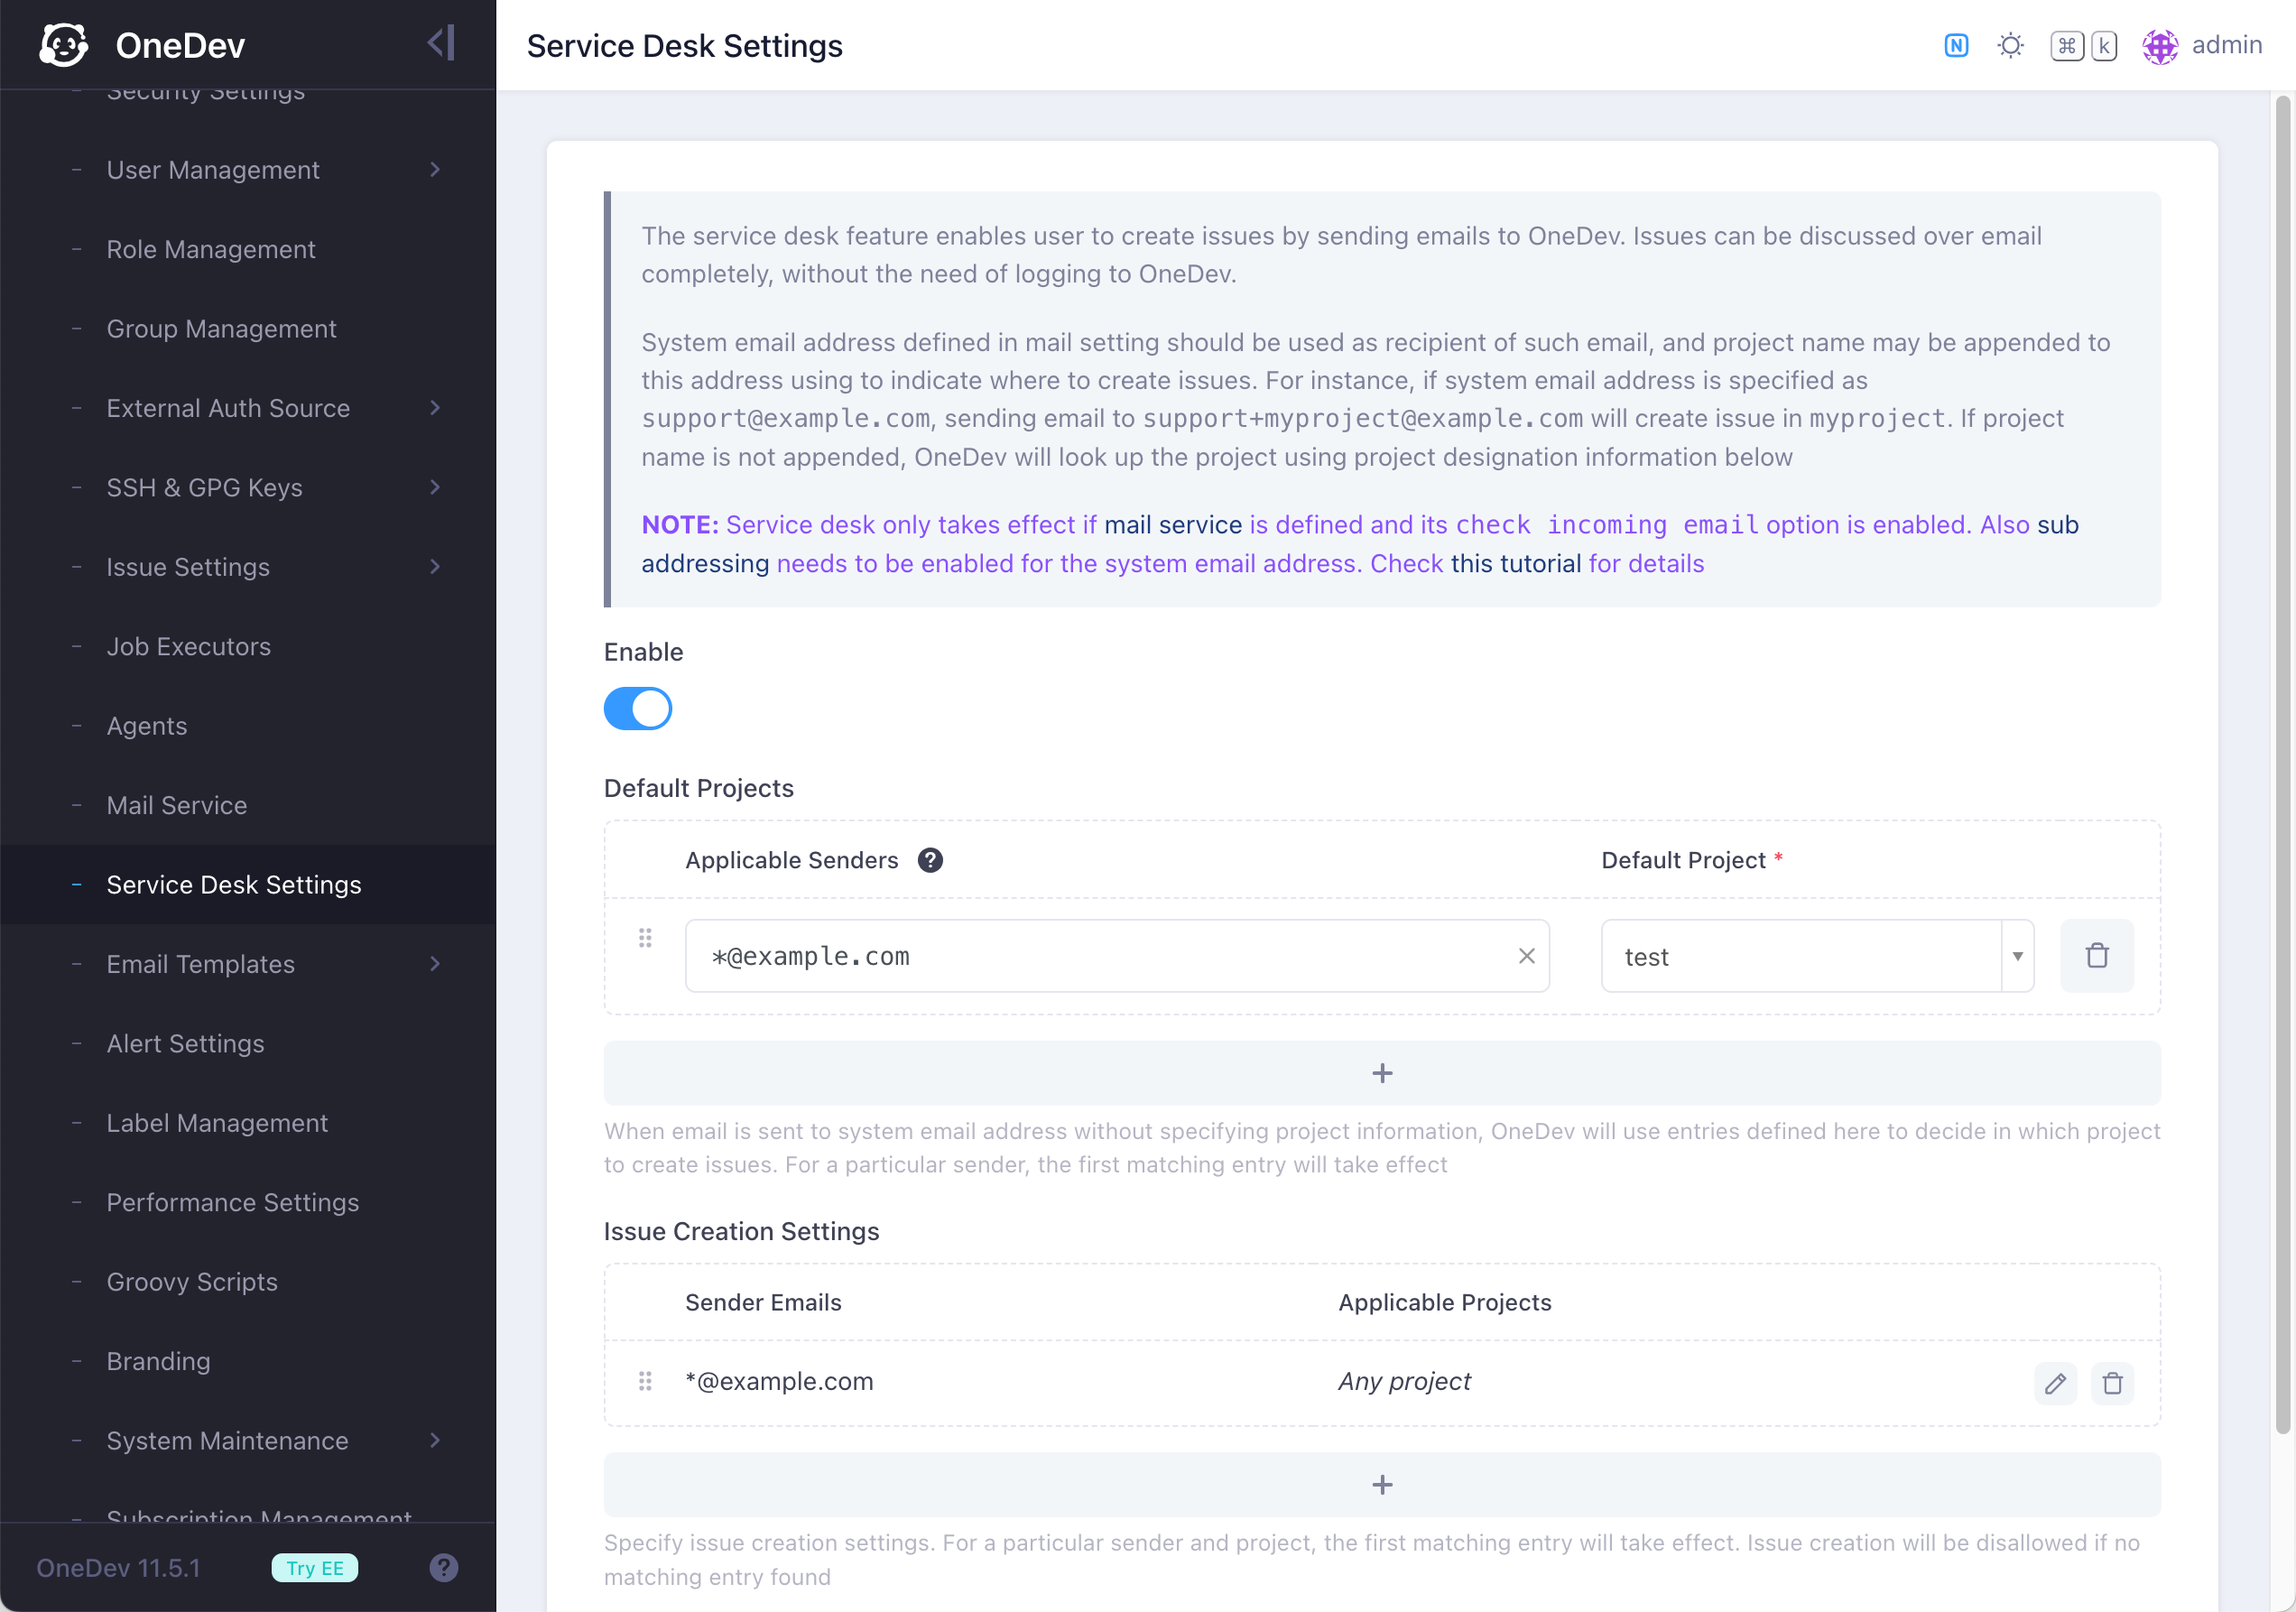Open the 'this tutorial' link
The image size is (2296, 1612).
[x=1515, y=563]
